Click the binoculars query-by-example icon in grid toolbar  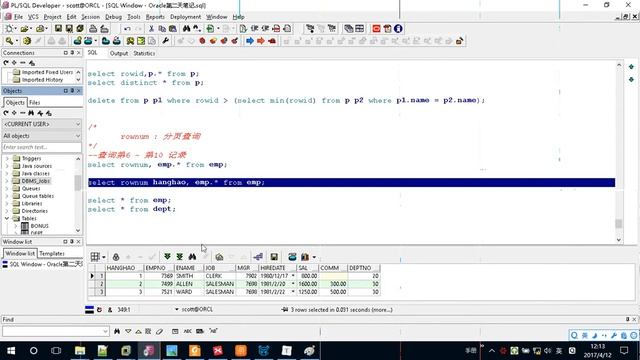(192, 256)
